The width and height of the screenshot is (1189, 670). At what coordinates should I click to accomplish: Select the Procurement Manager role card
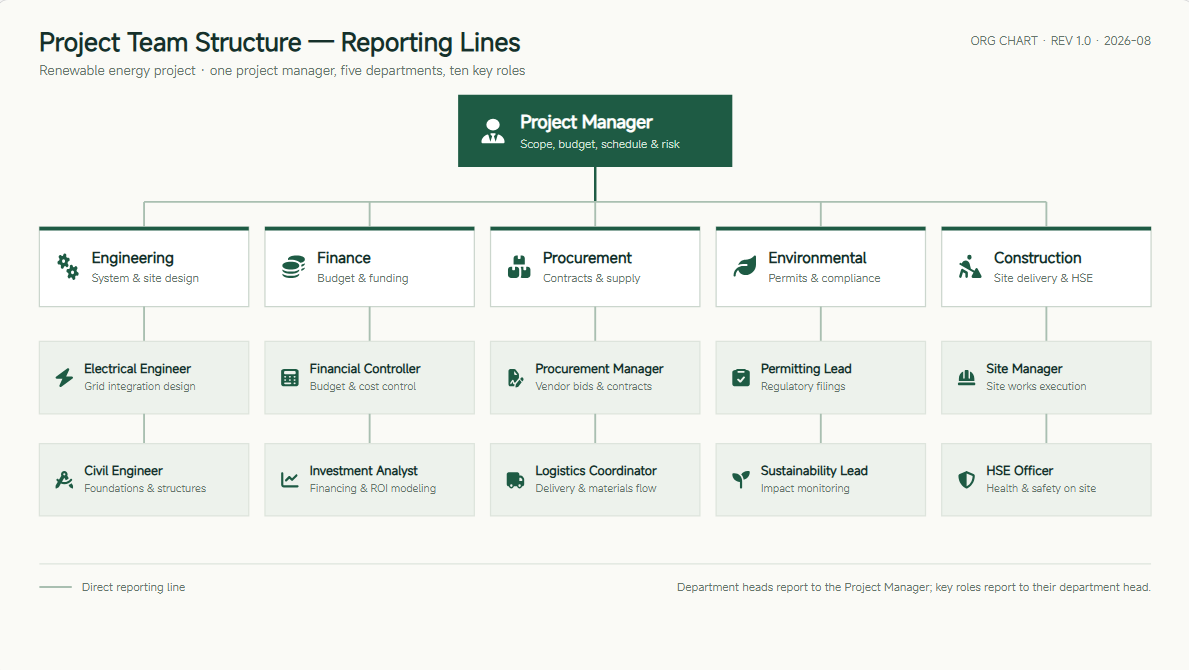coord(595,377)
